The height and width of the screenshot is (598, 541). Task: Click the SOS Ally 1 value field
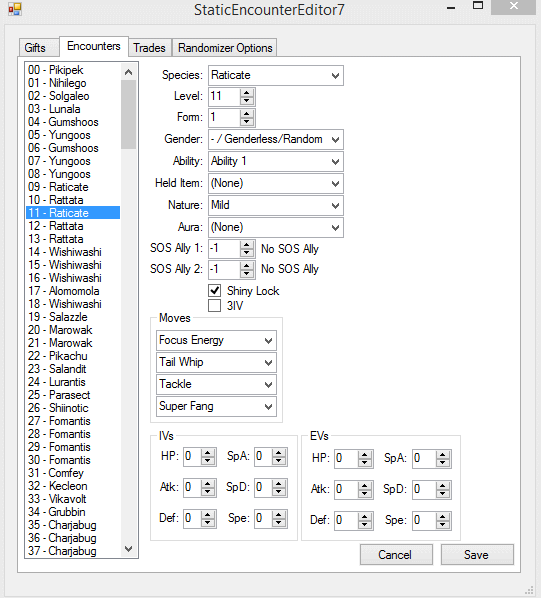pyautogui.click(x=225, y=249)
